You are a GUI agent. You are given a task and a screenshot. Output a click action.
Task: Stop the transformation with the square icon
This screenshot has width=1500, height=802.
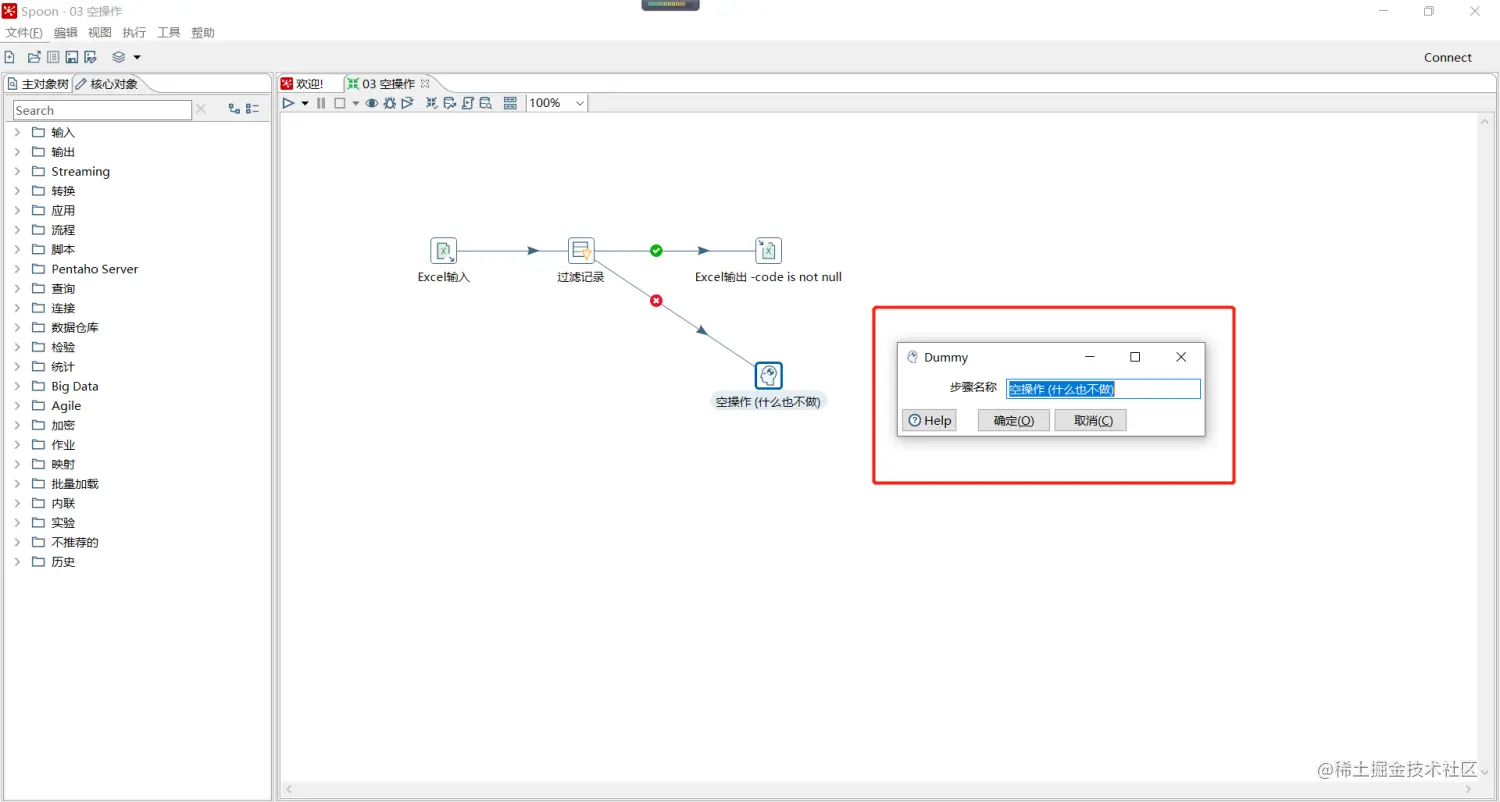(340, 103)
